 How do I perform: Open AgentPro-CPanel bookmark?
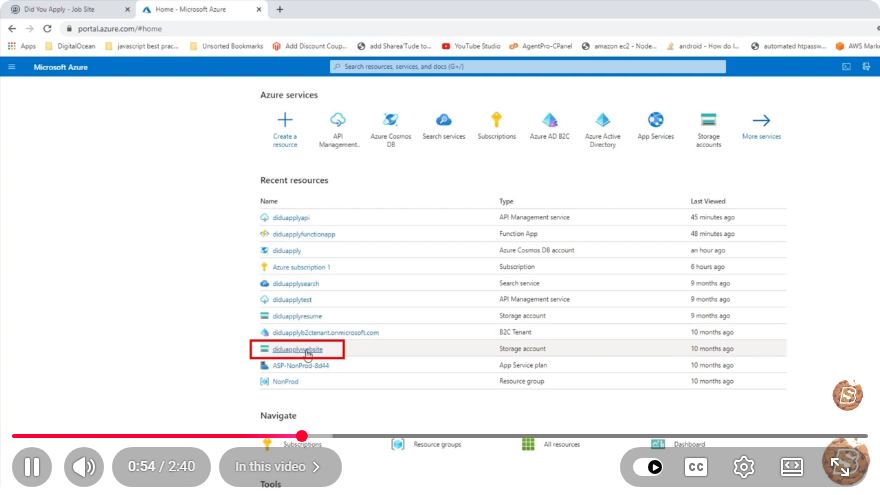540,46
